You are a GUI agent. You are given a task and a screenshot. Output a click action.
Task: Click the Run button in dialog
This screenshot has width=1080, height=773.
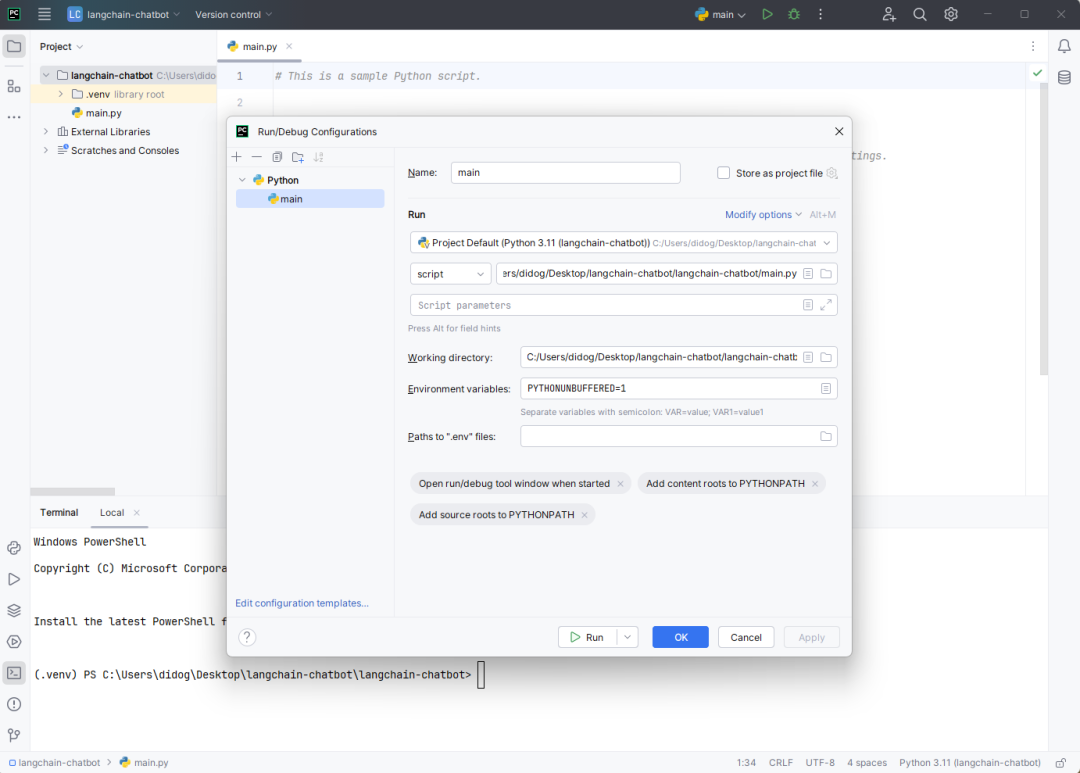click(x=588, y=637)
